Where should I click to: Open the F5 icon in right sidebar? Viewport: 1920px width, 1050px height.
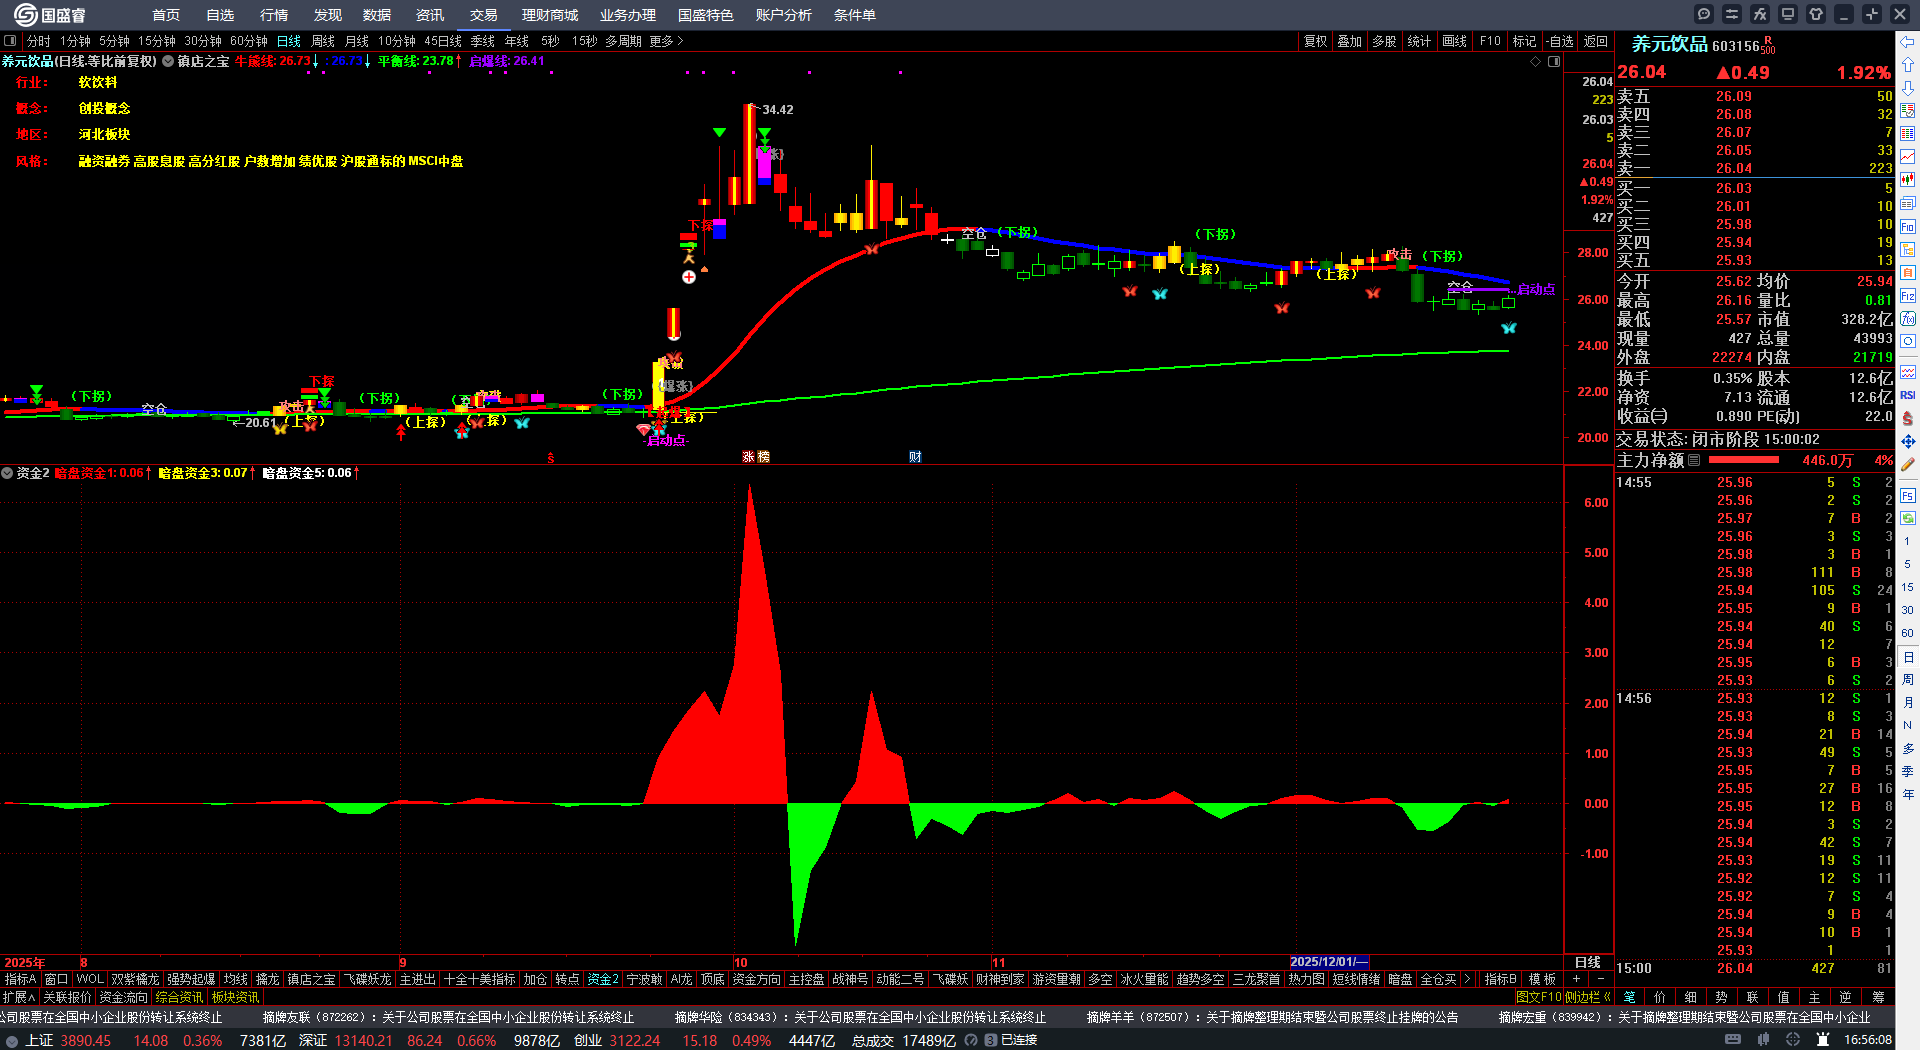point(1908,495)
